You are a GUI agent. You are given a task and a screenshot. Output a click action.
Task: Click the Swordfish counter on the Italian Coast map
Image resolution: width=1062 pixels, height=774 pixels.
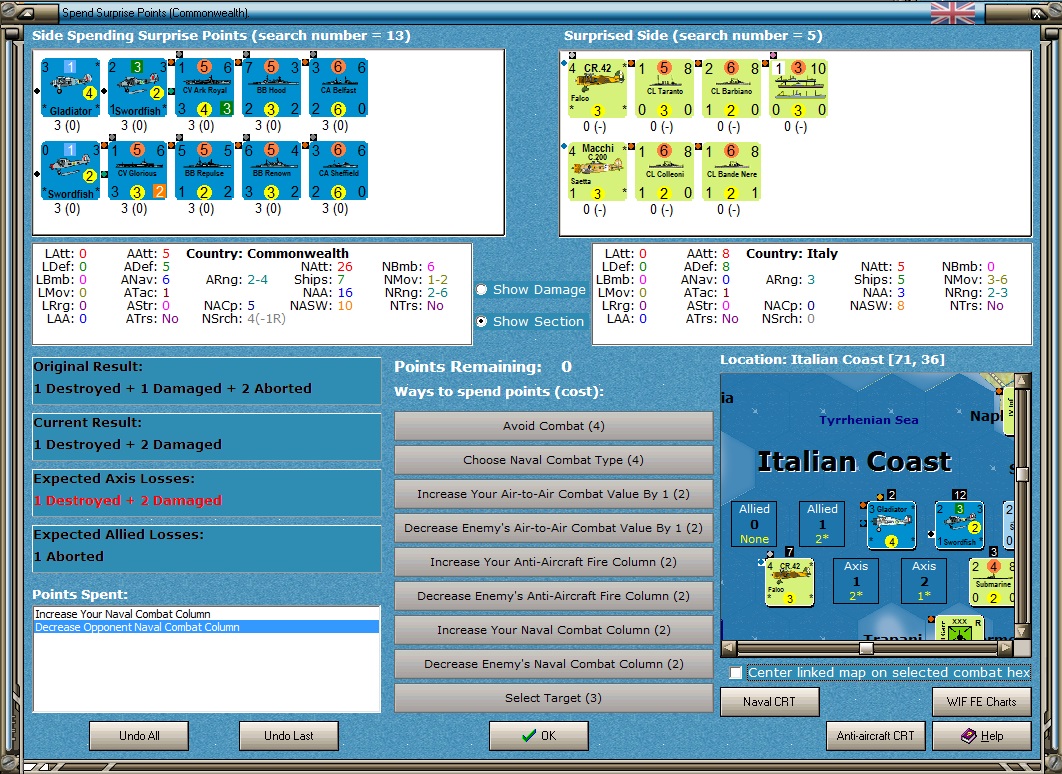click(959, 525)
